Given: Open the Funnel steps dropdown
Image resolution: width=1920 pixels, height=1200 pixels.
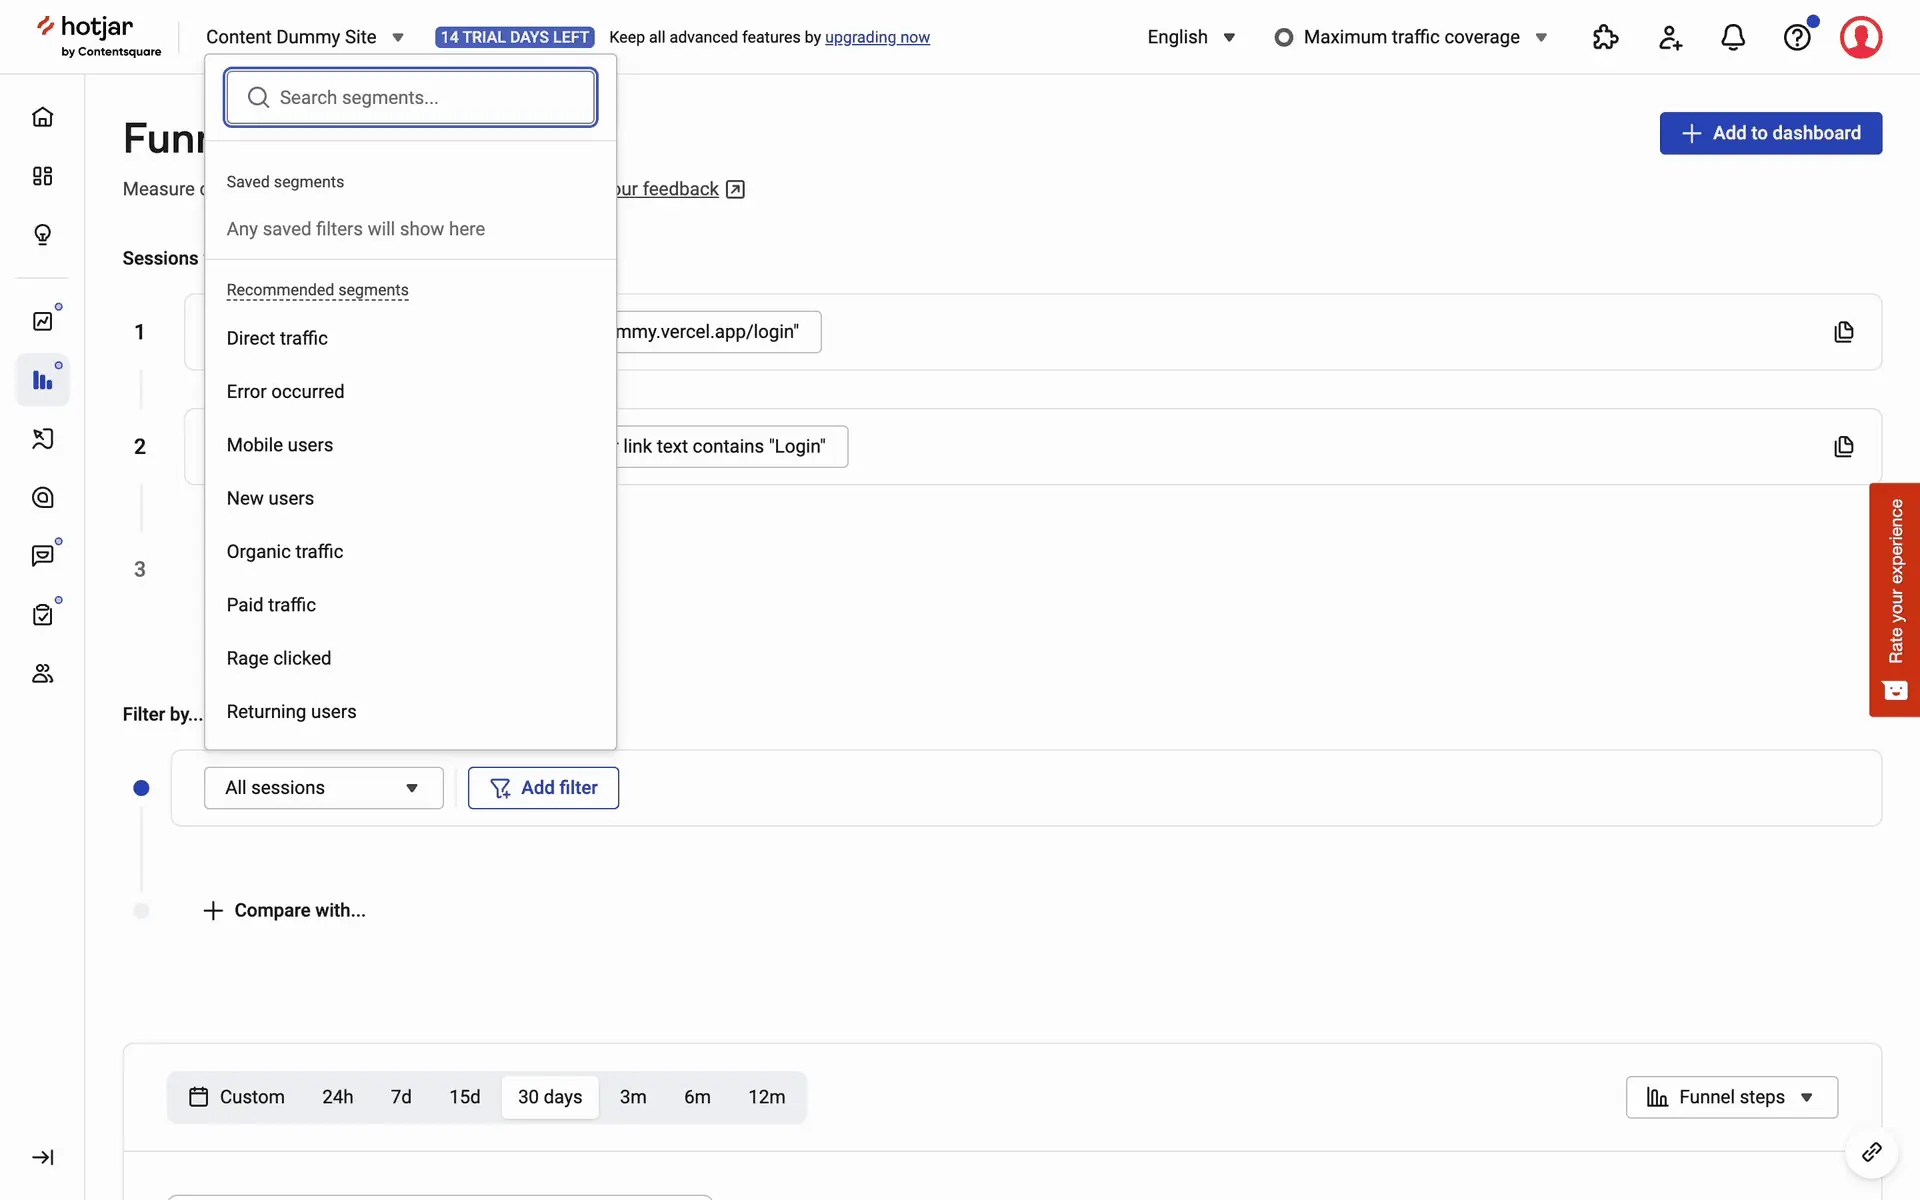Looking at the screenshot, I should tap(1731, 1097).
